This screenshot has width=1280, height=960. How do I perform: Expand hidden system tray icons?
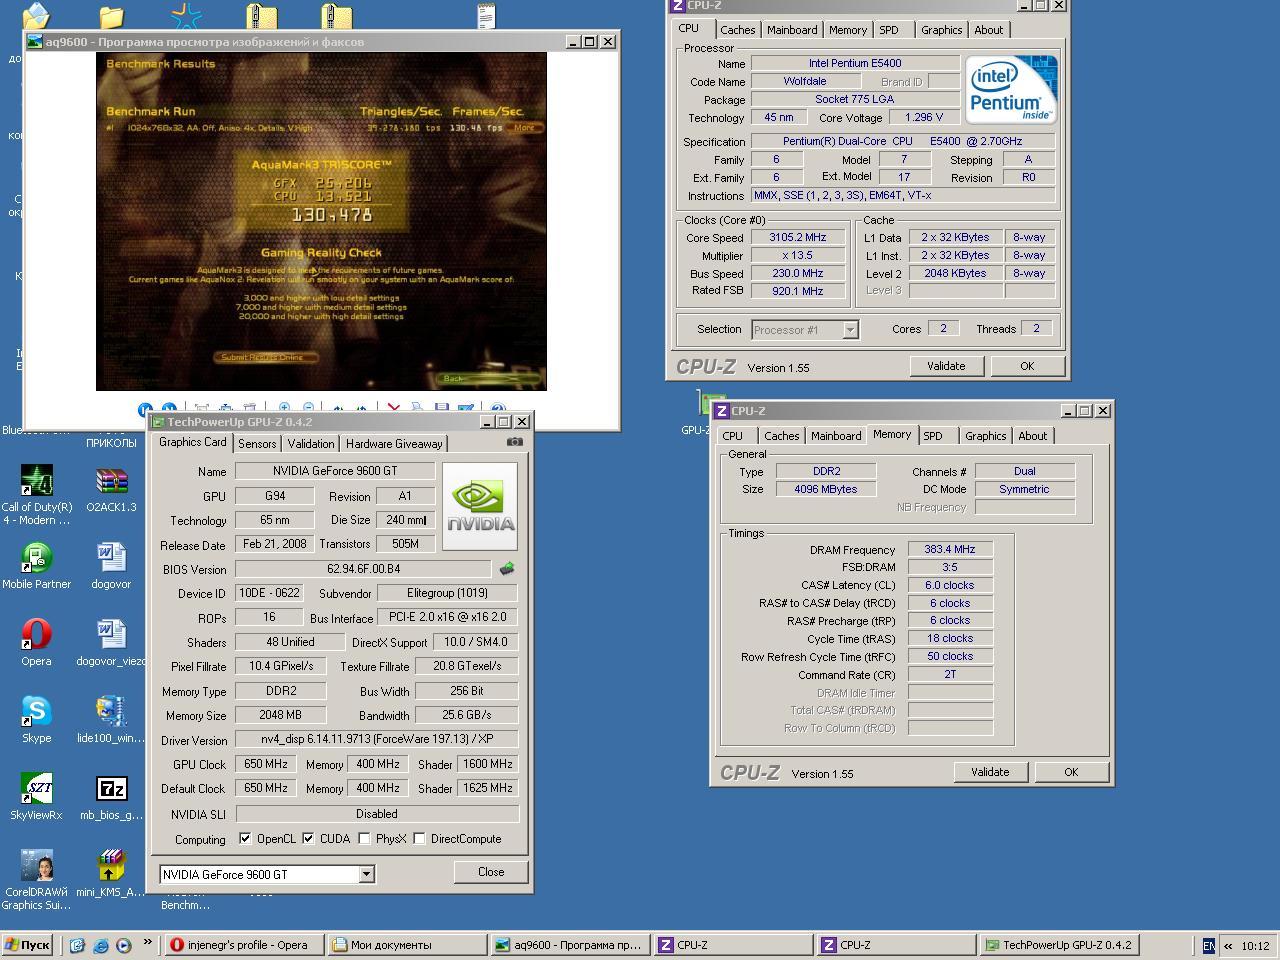1228,945
